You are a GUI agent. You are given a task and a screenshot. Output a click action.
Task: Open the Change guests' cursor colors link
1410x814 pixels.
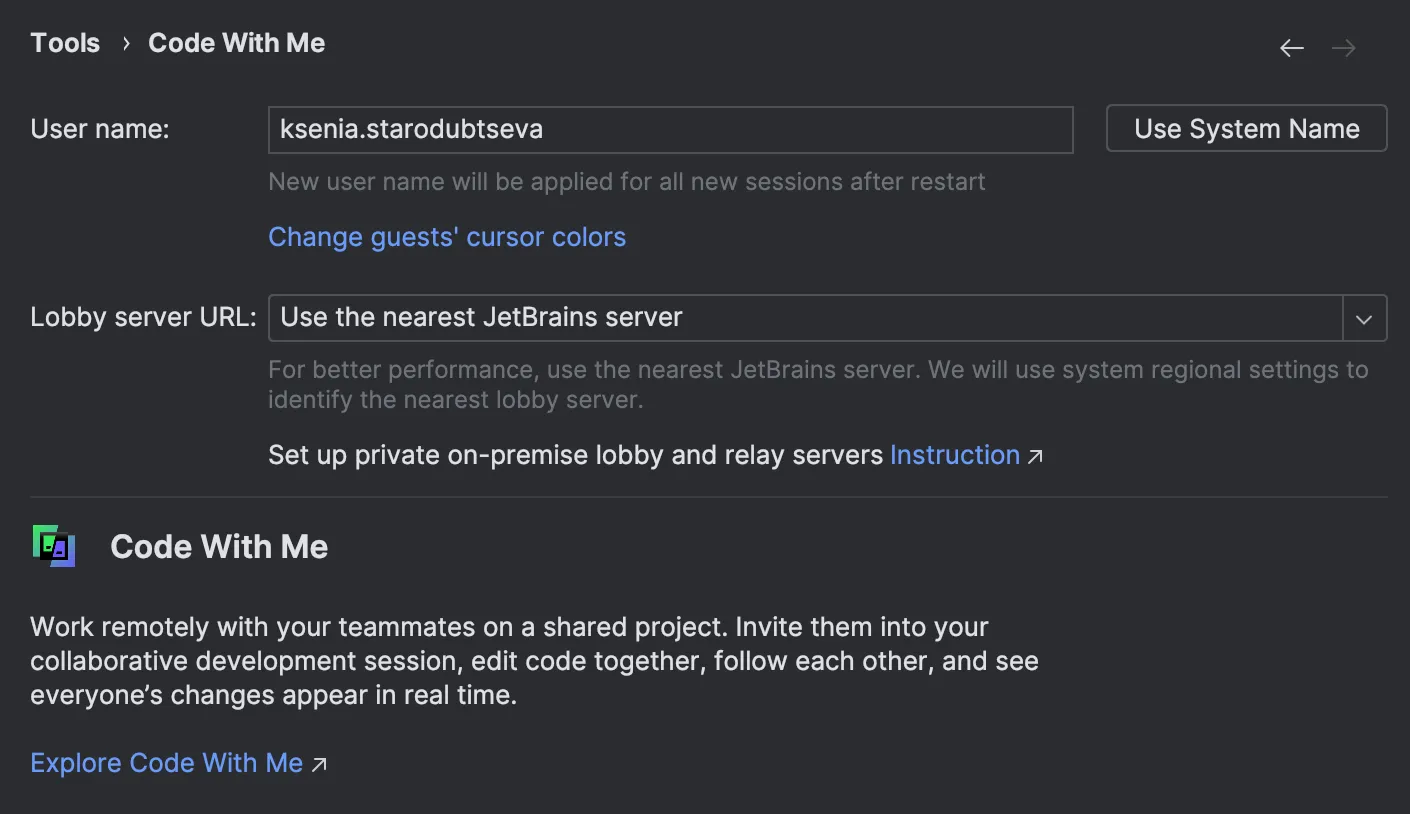447,237
